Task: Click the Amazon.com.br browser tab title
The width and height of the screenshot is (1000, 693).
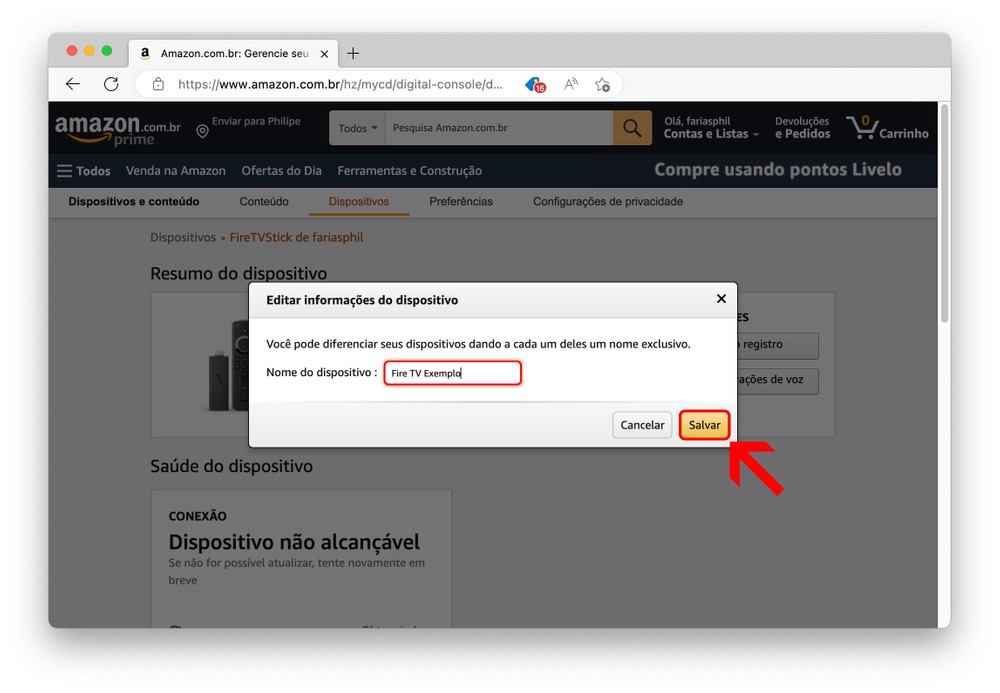Action: click(x=234, y=54)
